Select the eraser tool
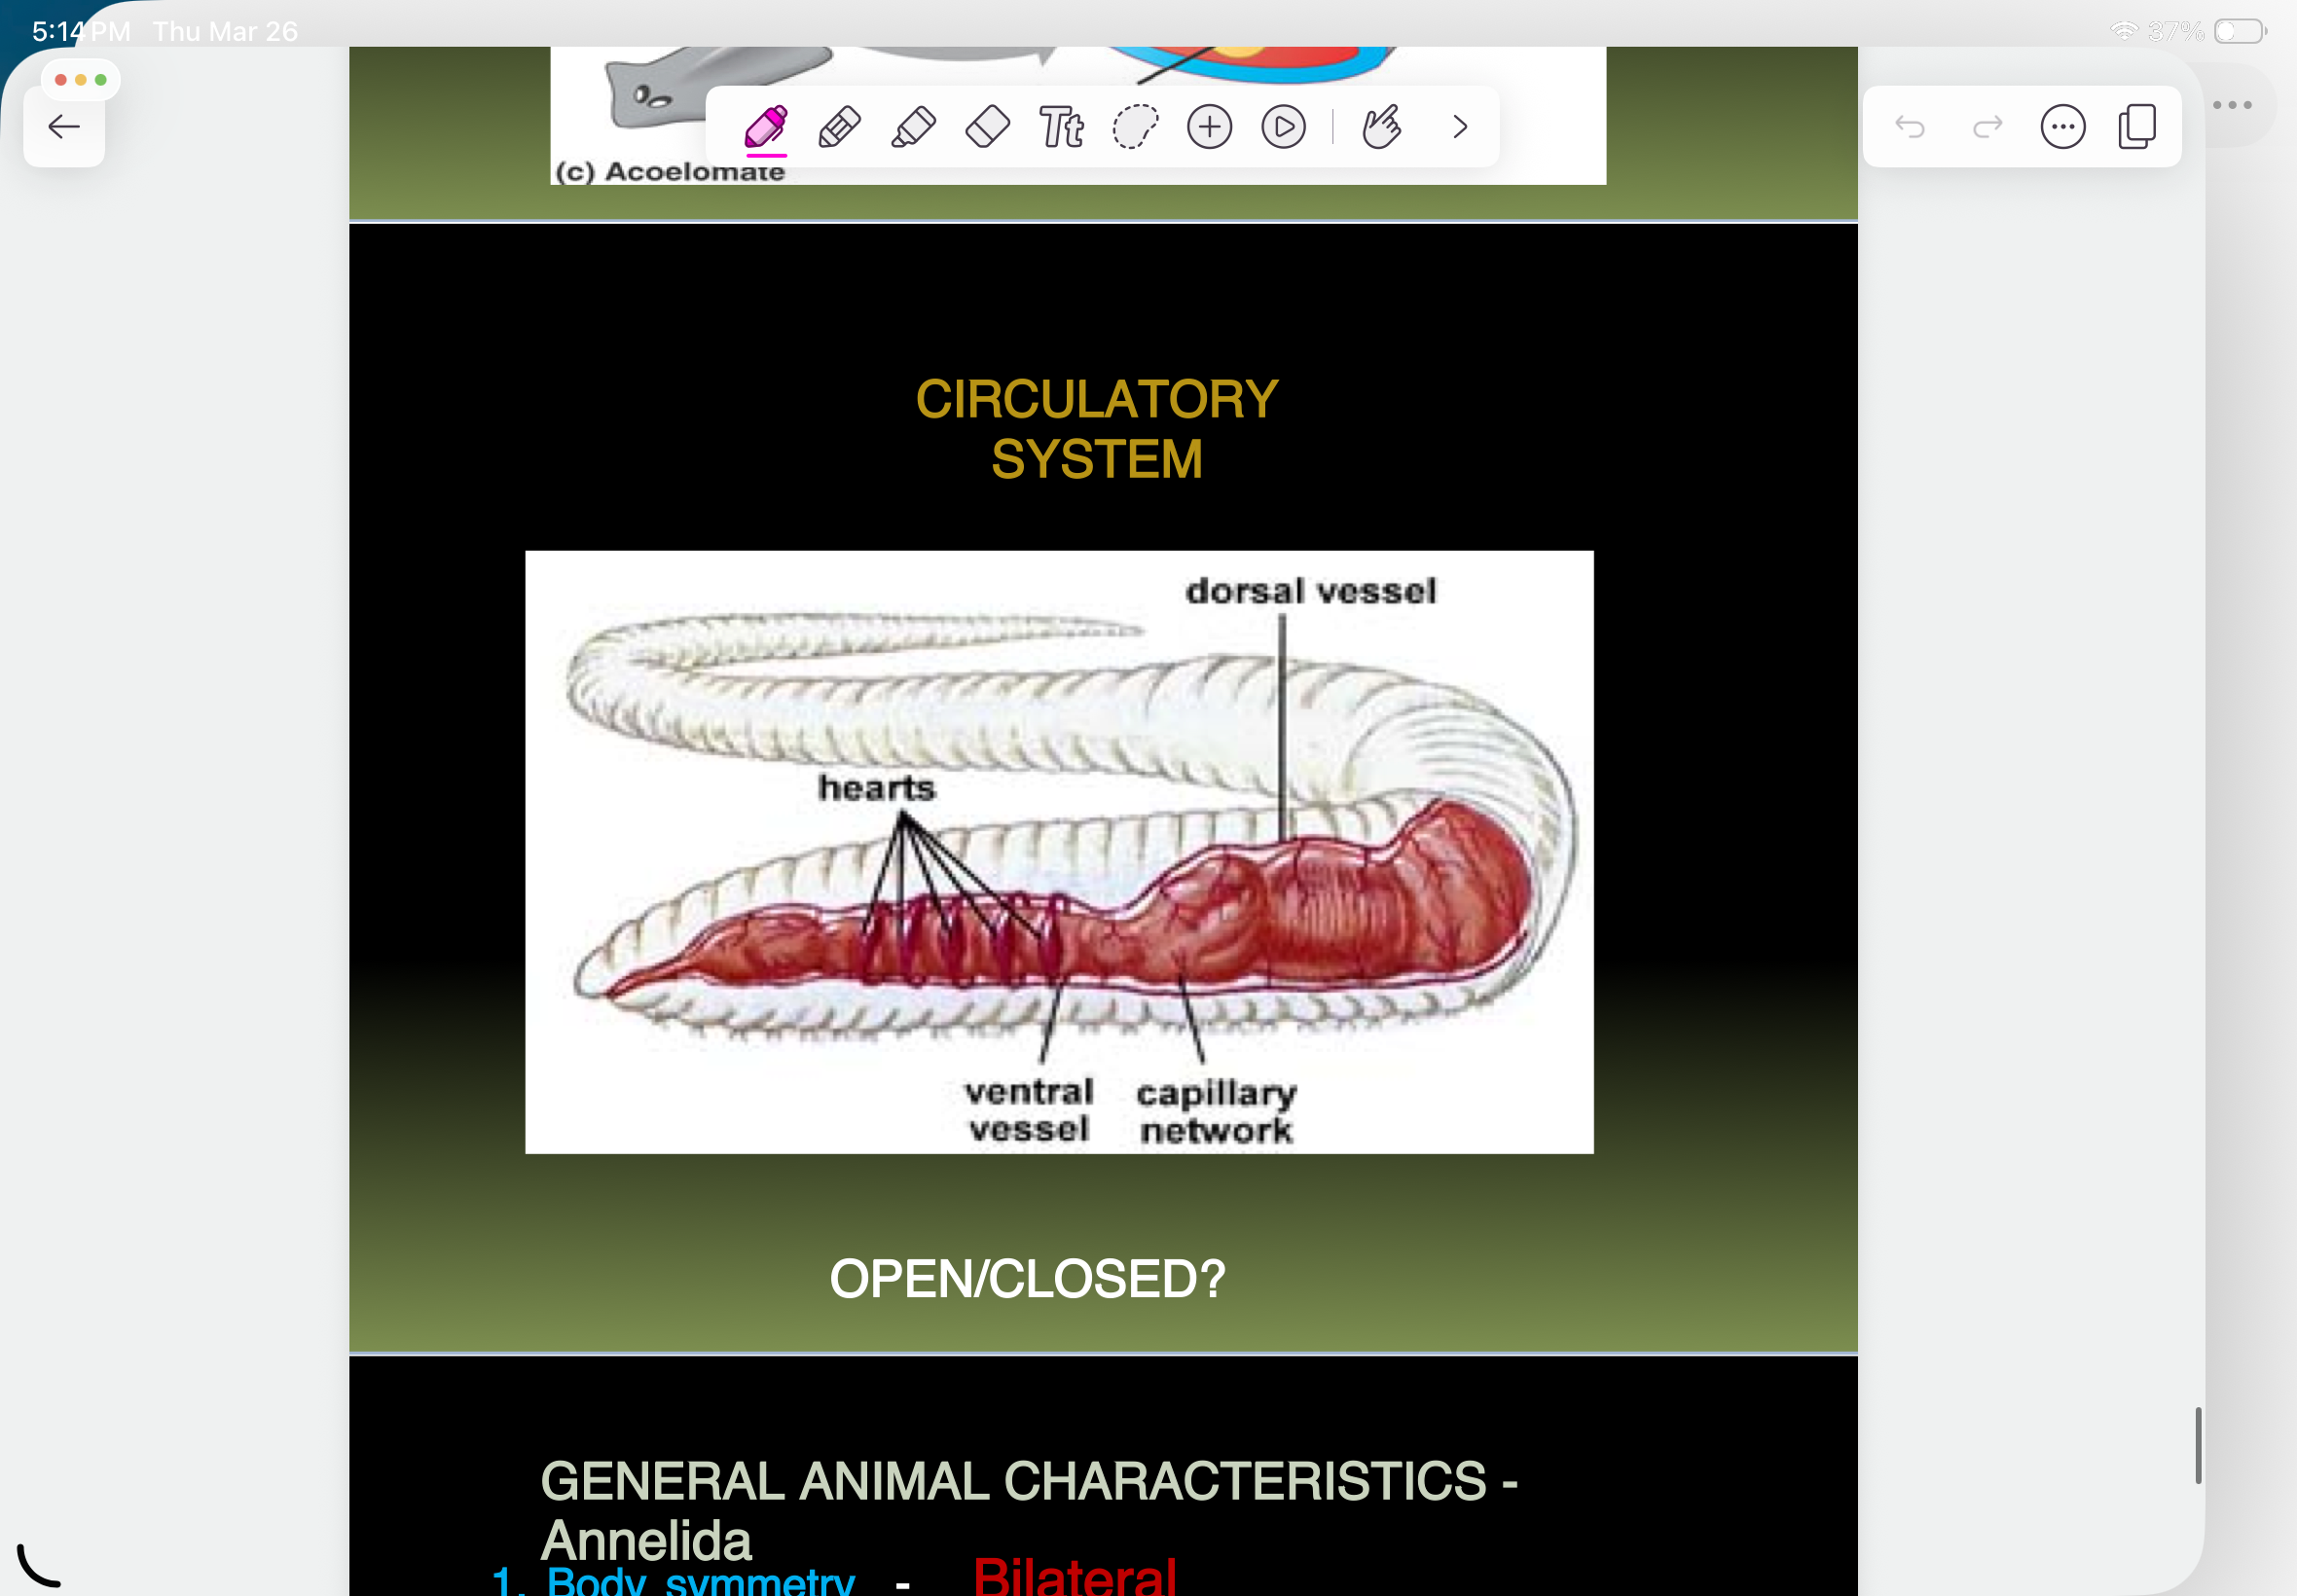The height and width of the screenshot is (1596, 2297). pos(988,125)
